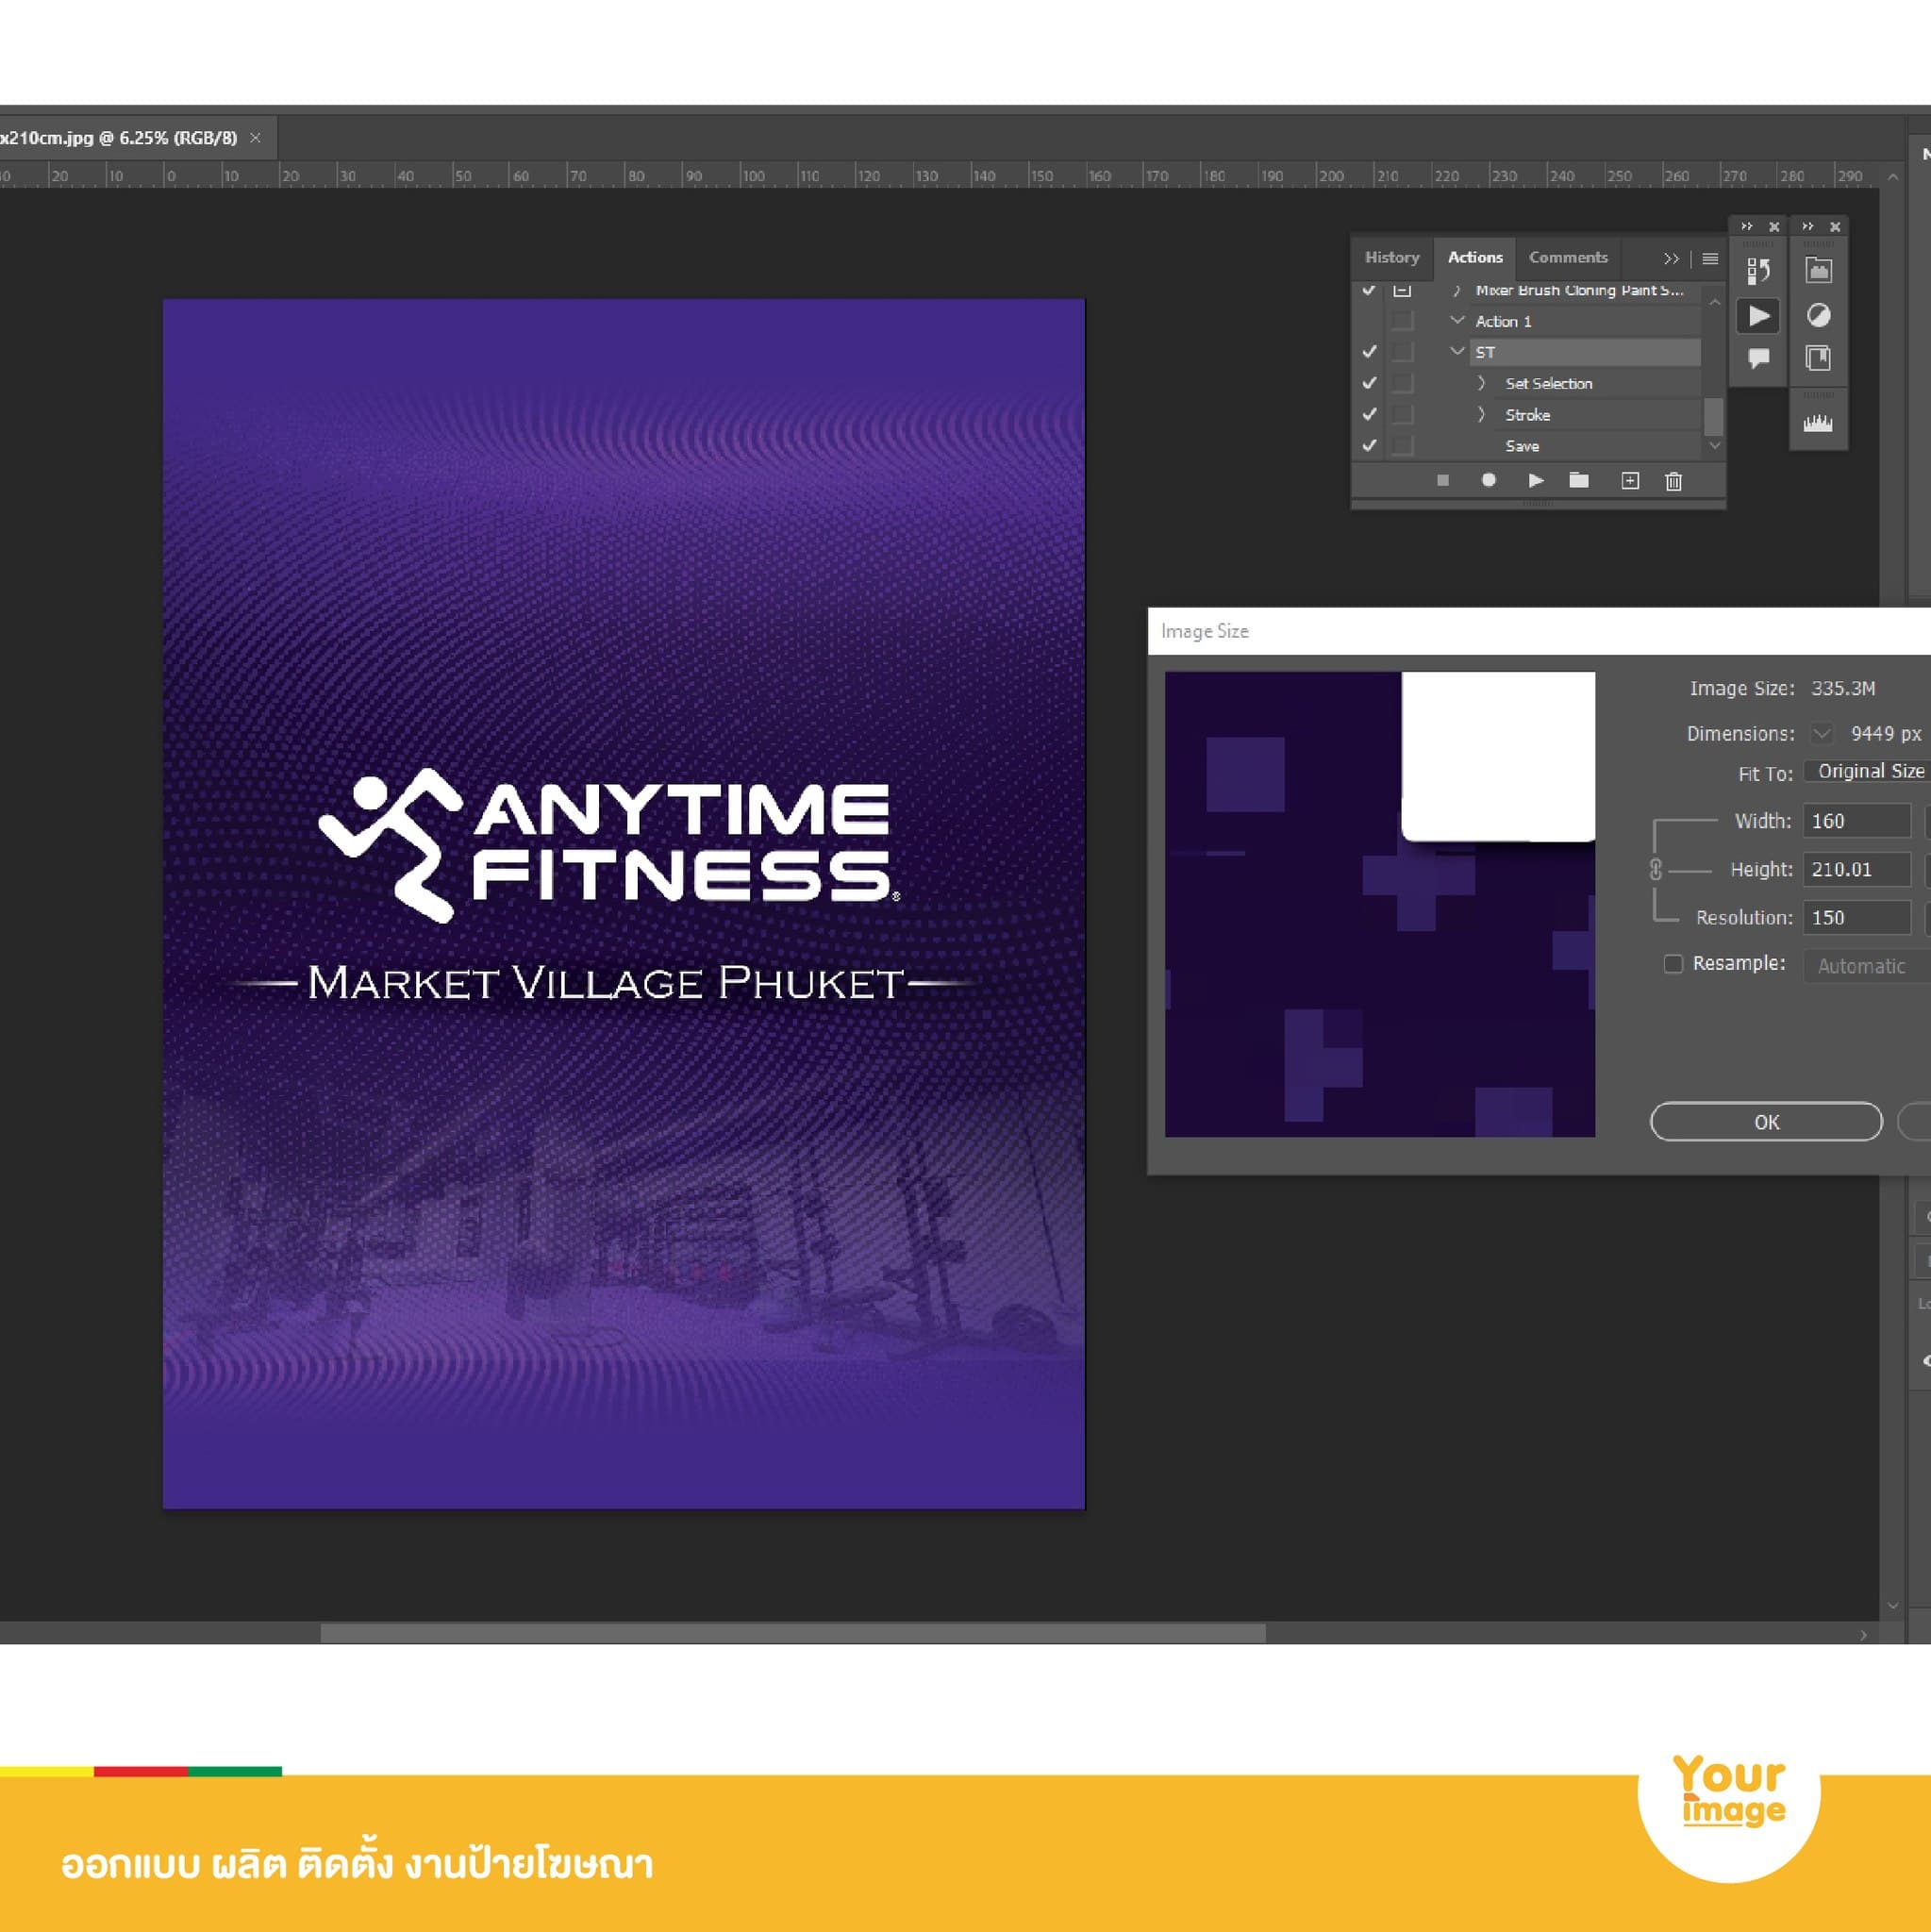
Task: Expand the hidden panel tabs double-chevron
Action: pos(1671,259)
